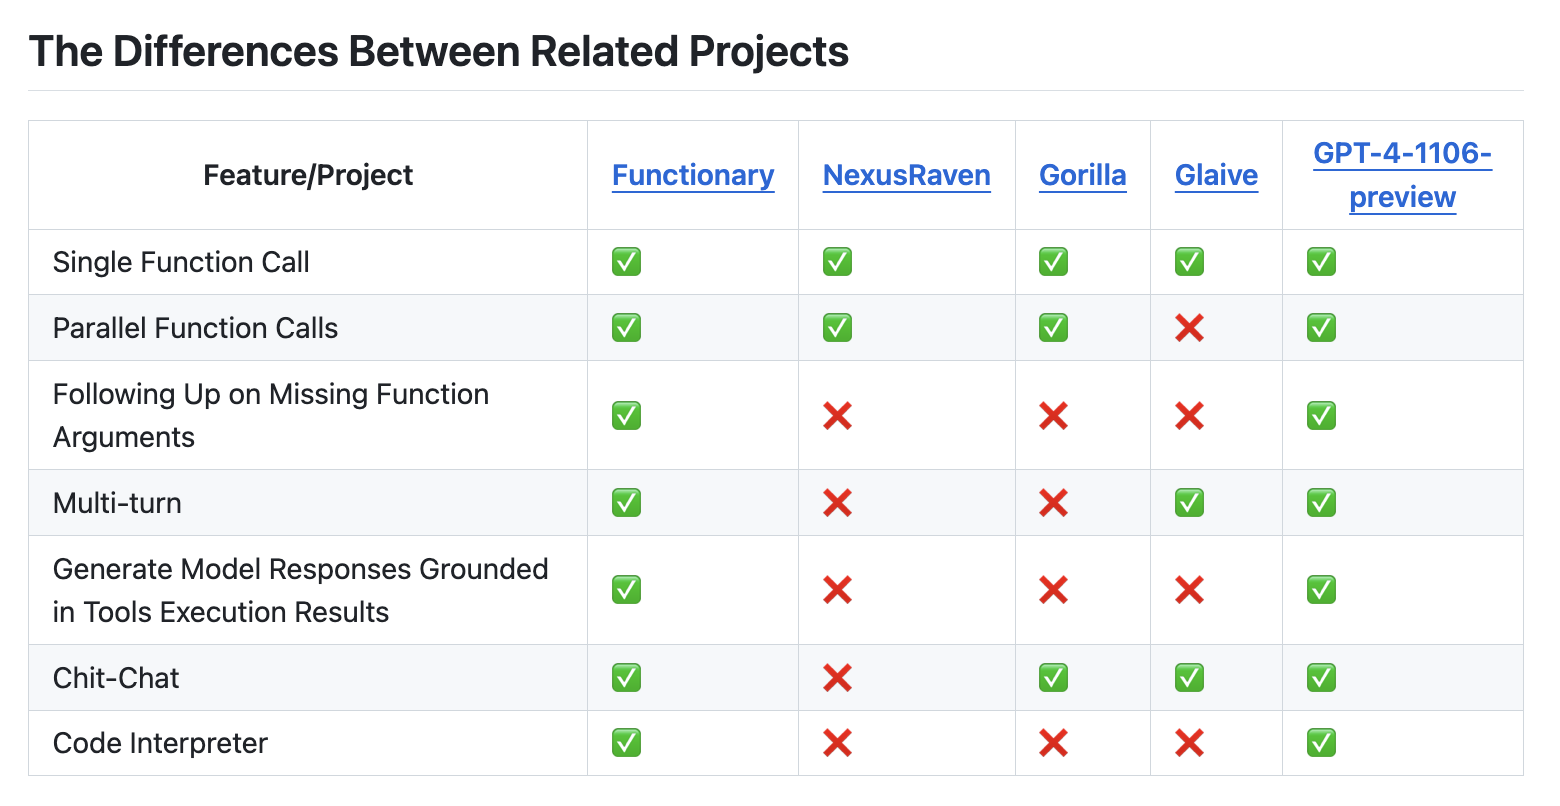Viewport: 1560px width, 806px height.
Task: Click the Multi-turn row label
Action: 118,503
